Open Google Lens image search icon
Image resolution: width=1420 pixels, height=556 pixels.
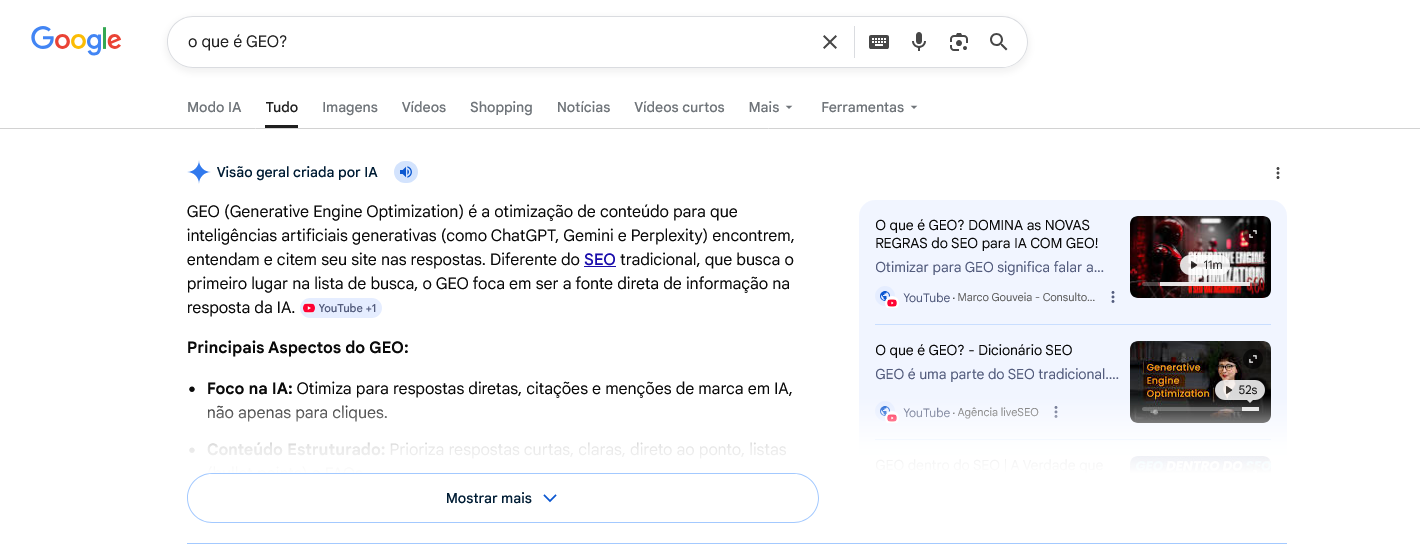point(959,42)
